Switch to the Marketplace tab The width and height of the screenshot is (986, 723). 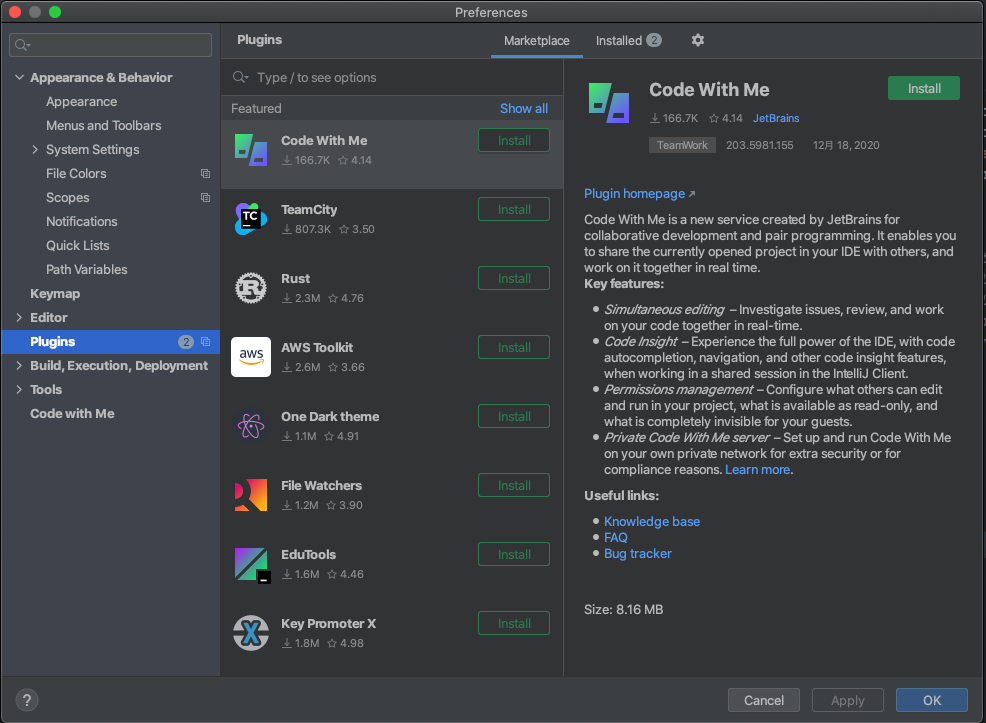click(536, 40)
